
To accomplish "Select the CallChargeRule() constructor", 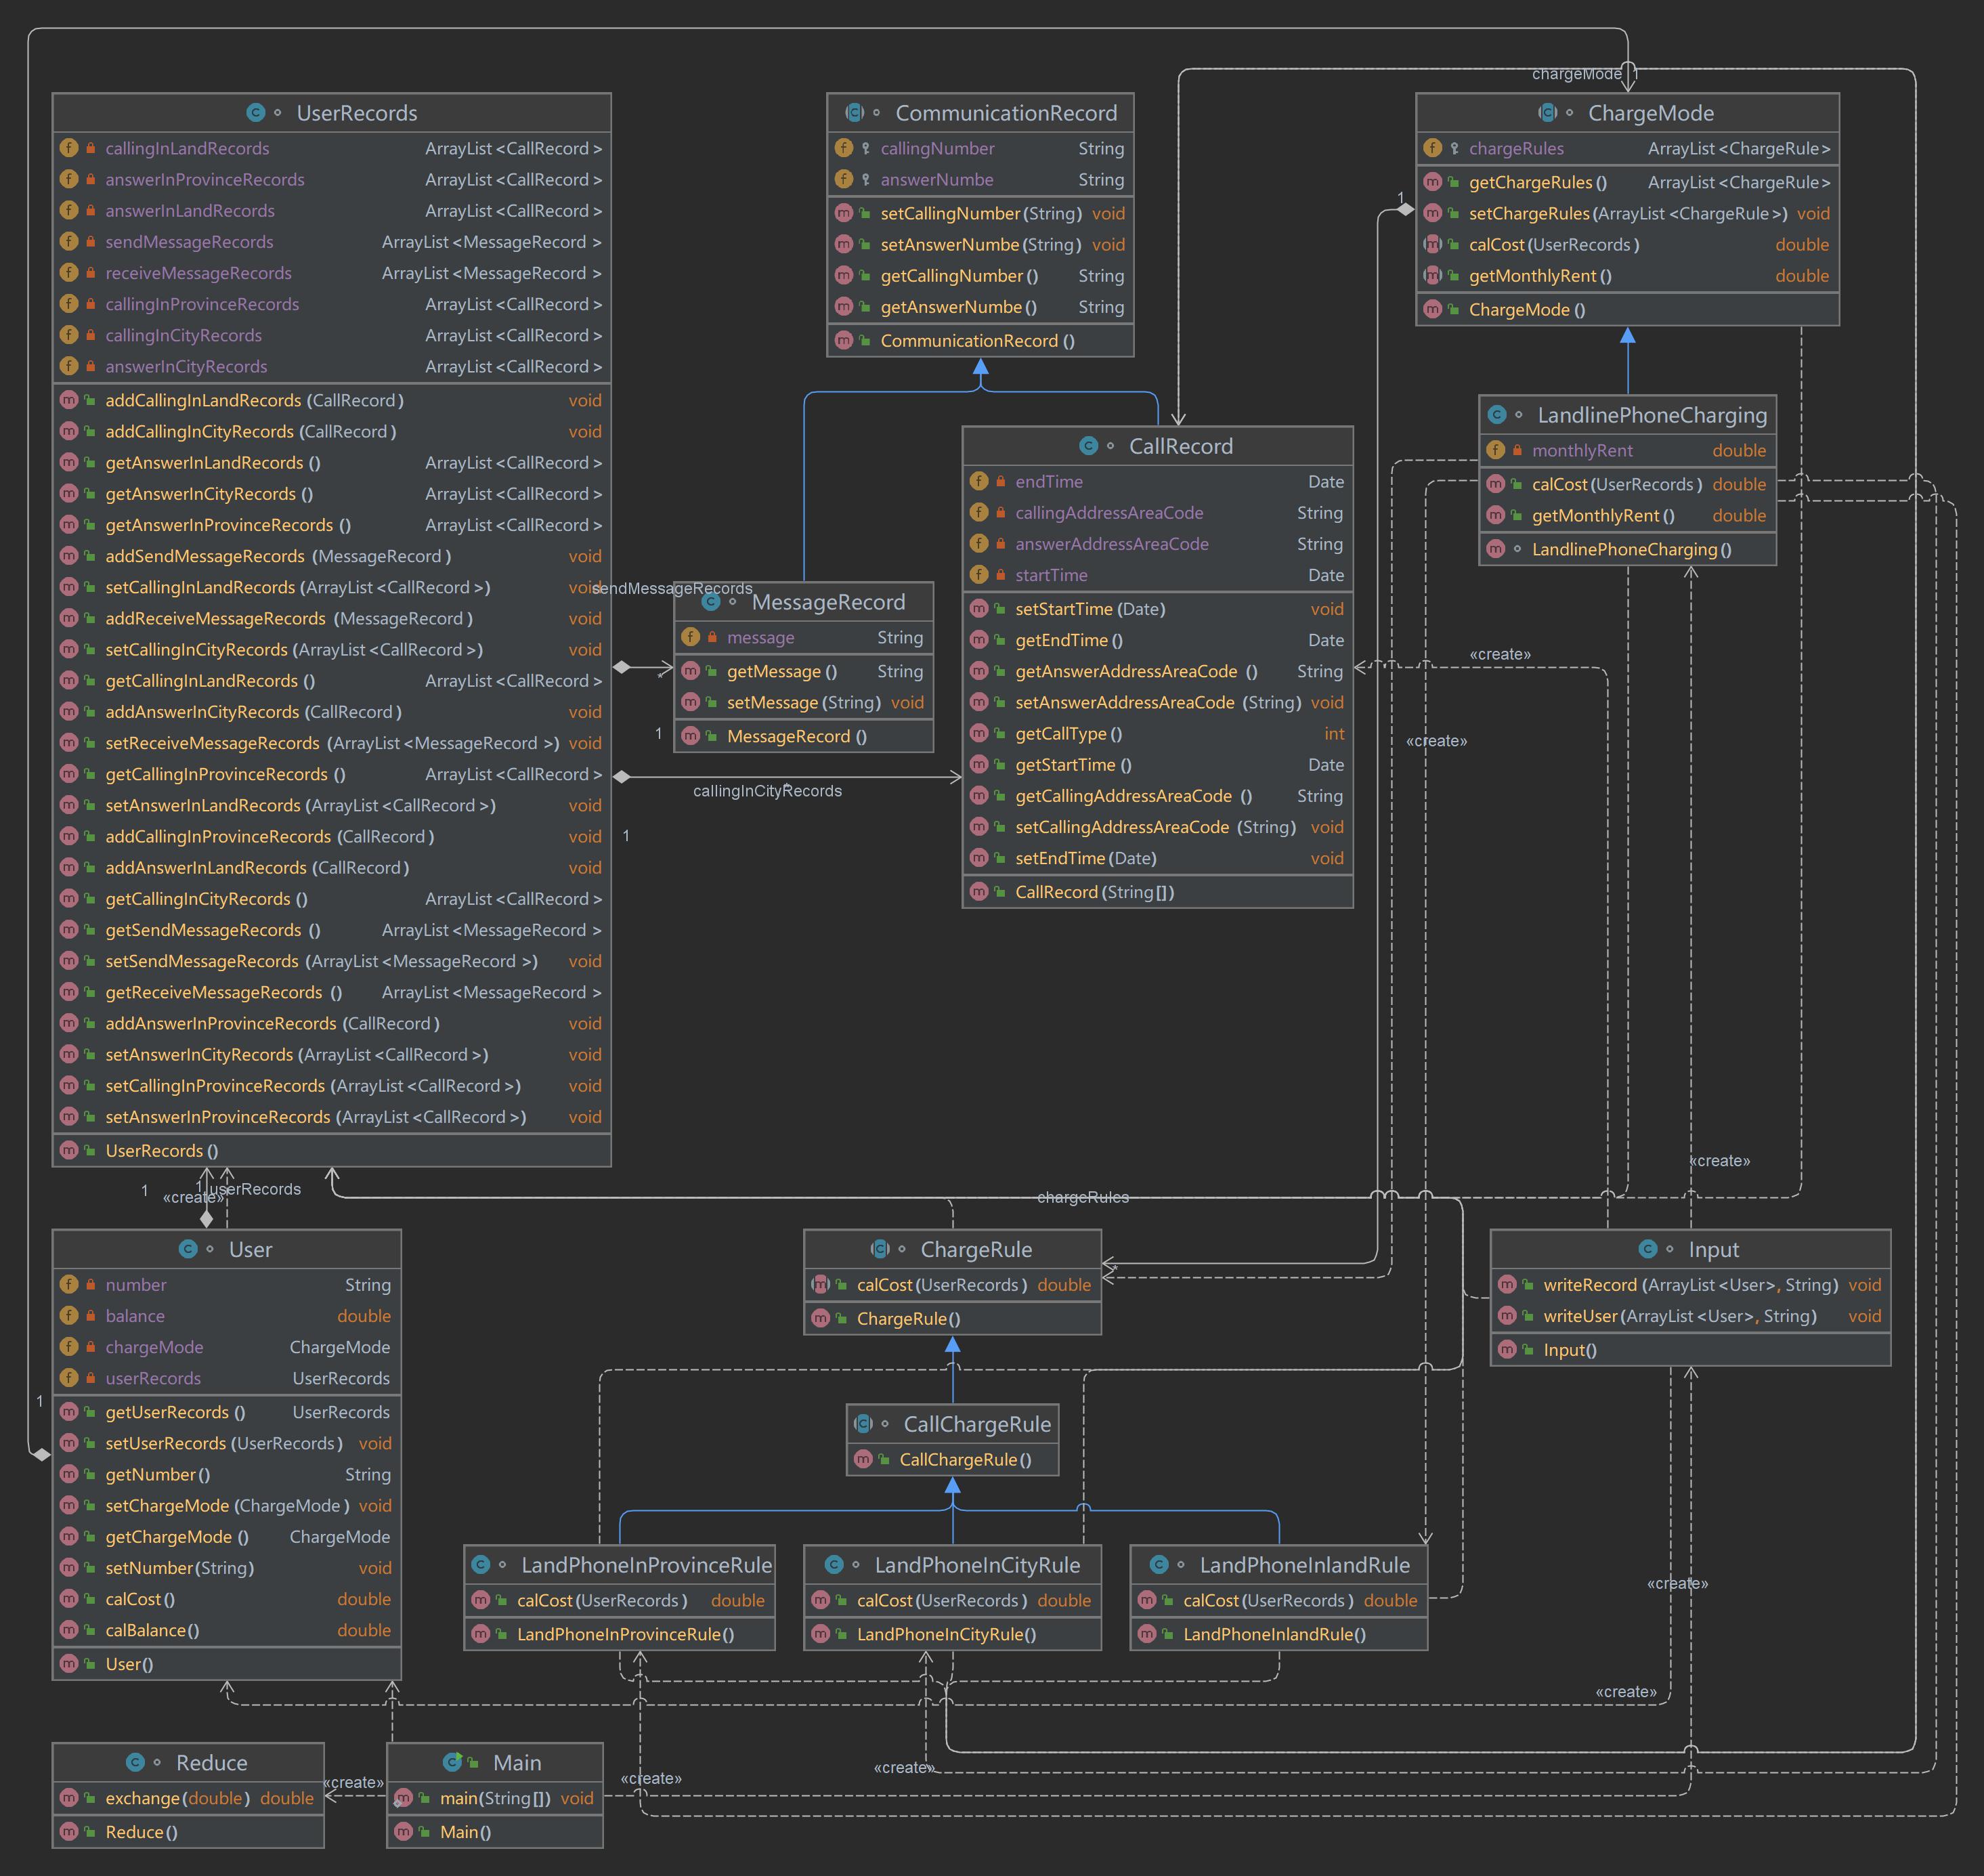I will coord(952,1460).
